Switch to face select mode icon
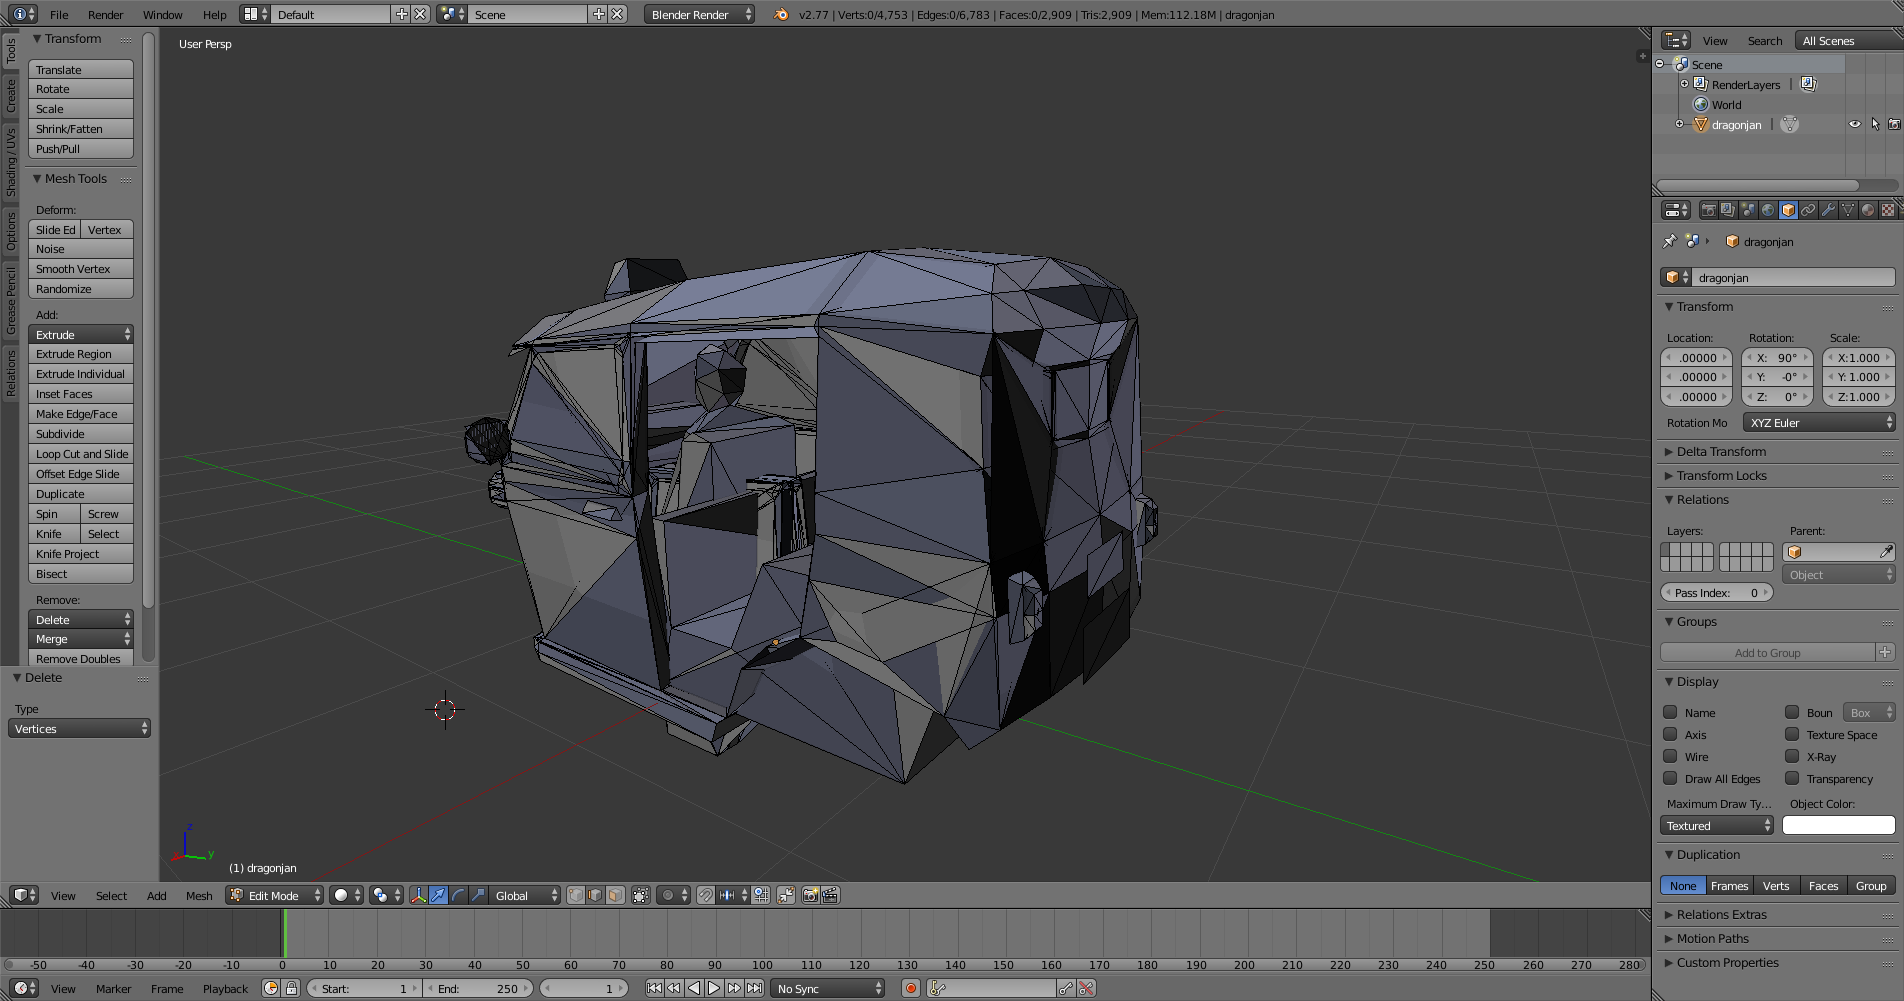 (x=616, y=895)
